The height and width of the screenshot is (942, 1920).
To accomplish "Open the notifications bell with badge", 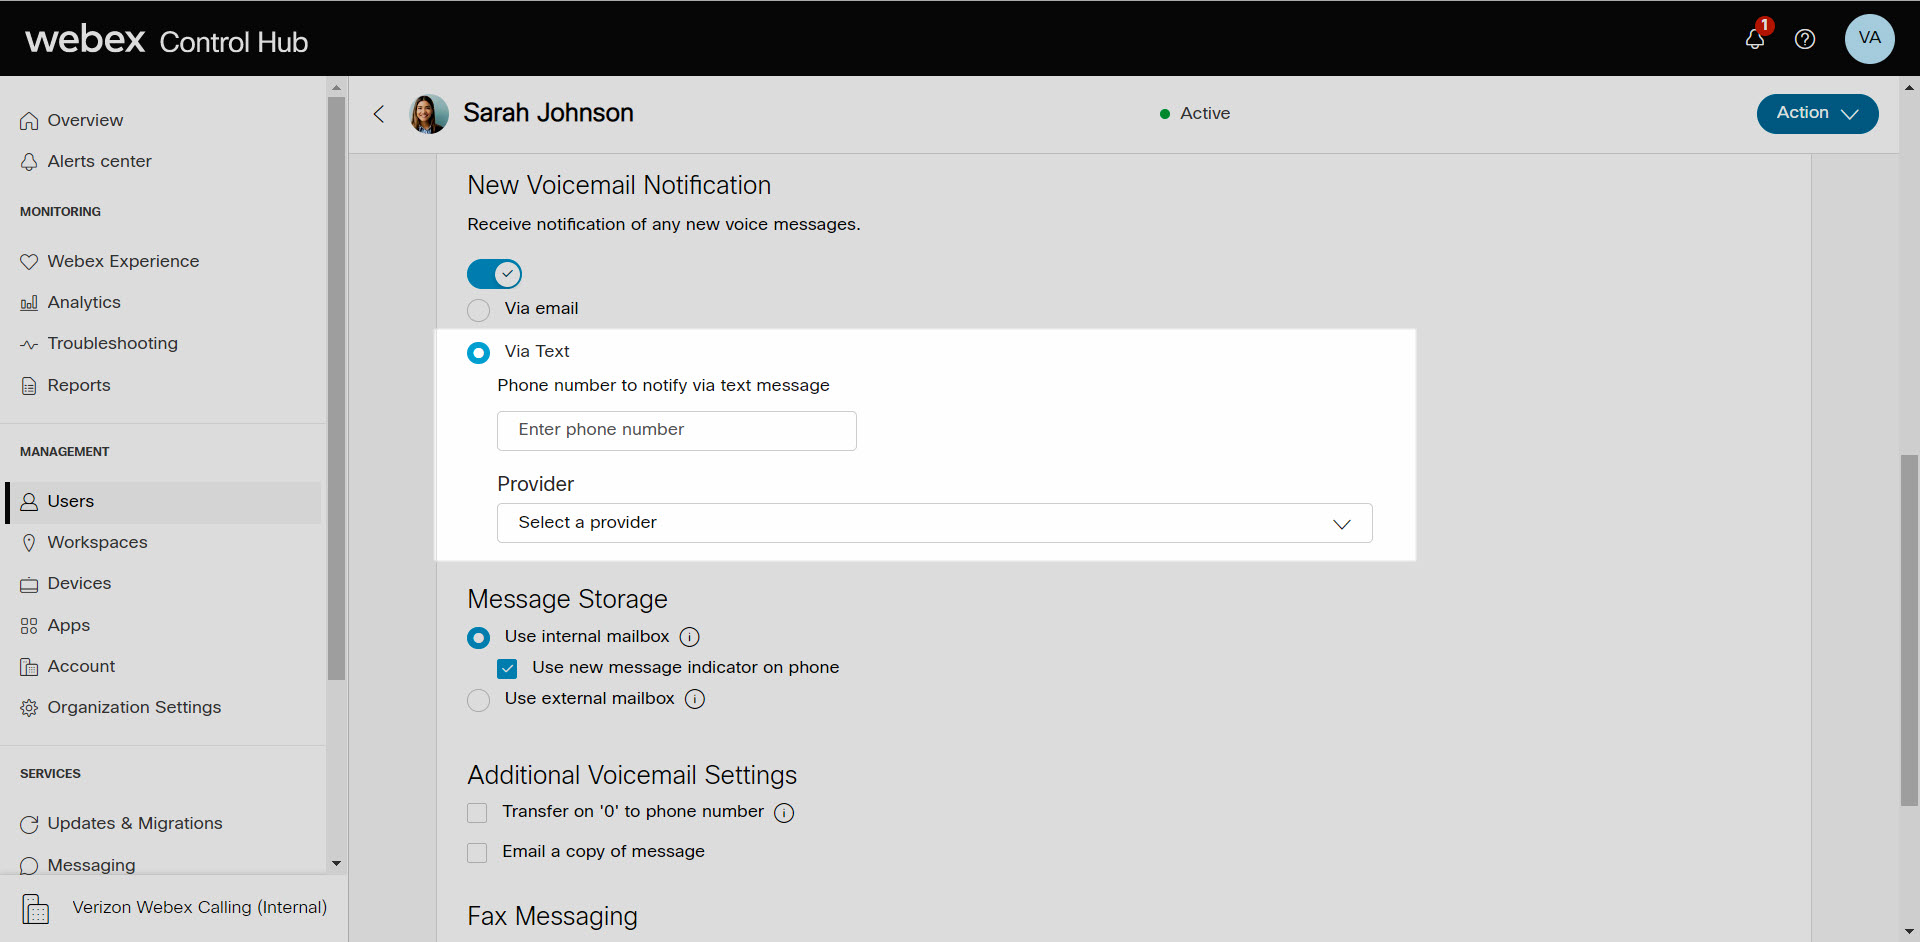I will (x=1756, y=40).
